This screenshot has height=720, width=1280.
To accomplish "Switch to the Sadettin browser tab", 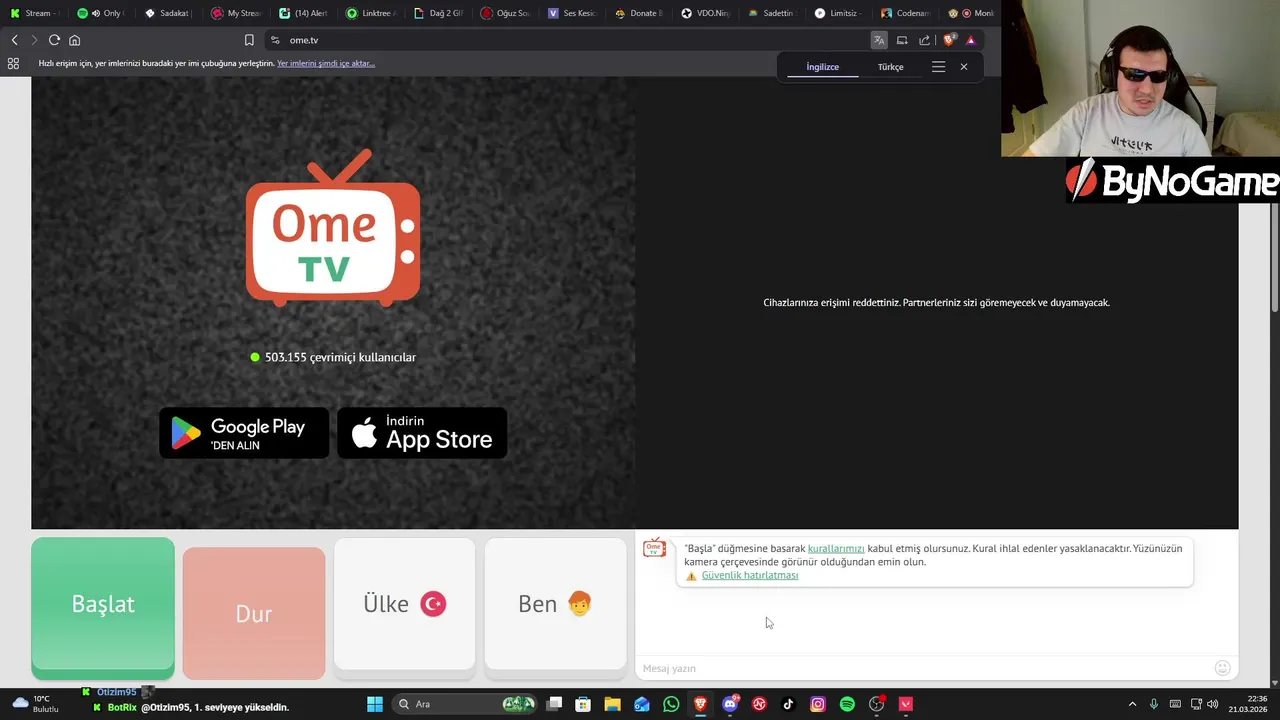I will click(773, 13).
